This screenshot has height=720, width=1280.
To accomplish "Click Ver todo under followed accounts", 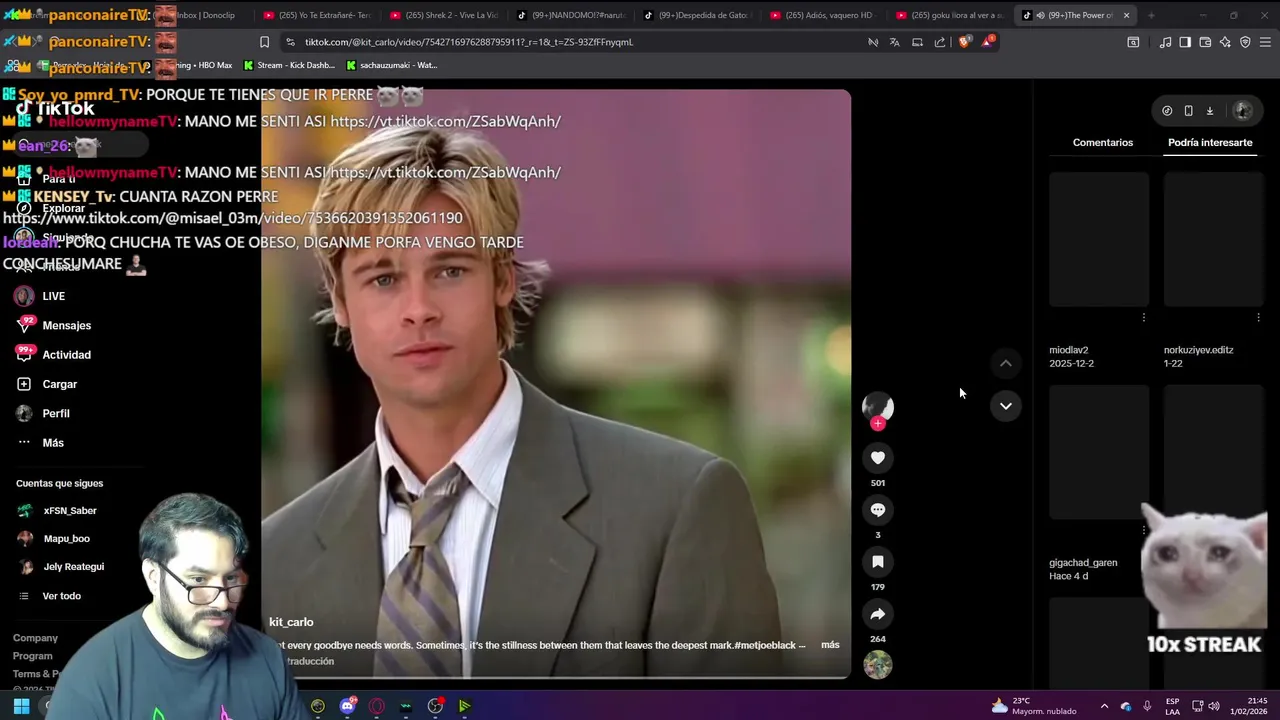I will pyautogui.click(x=61, y=596).
